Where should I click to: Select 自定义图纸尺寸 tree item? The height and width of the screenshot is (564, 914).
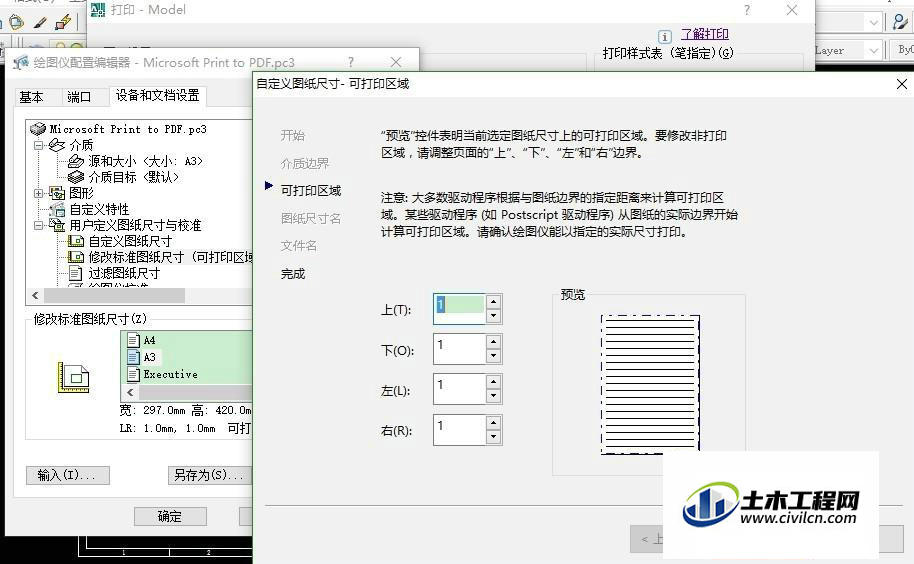click(x=131, y=241)
